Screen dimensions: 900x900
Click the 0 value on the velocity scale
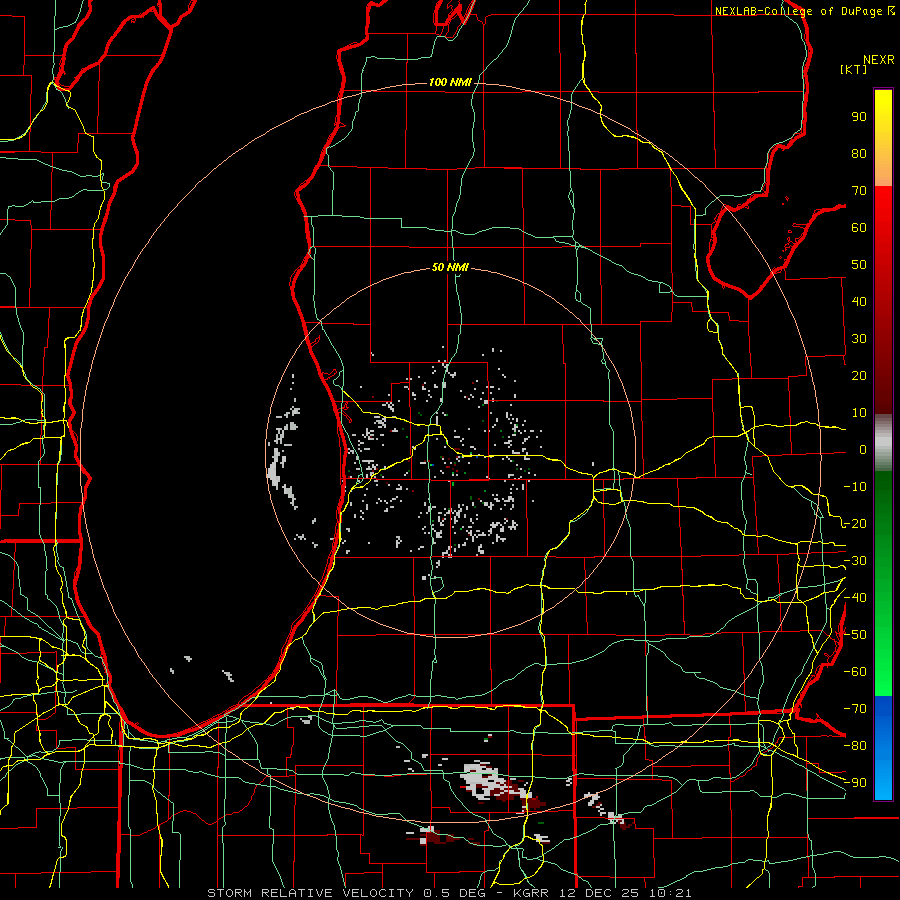863,450
